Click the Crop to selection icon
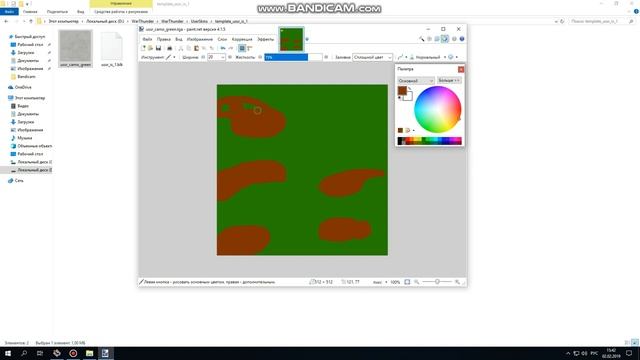Screen dimensions: 640x360 click(204, 48)
